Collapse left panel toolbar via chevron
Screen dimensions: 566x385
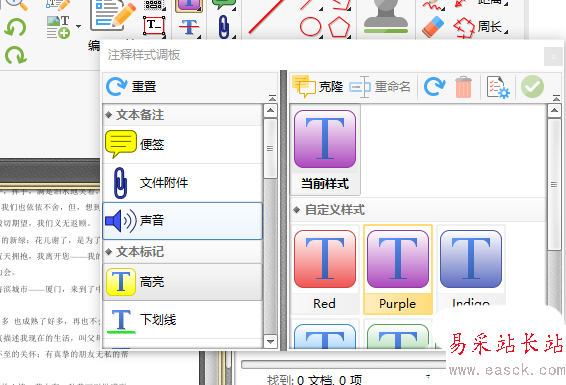[273, 98]
